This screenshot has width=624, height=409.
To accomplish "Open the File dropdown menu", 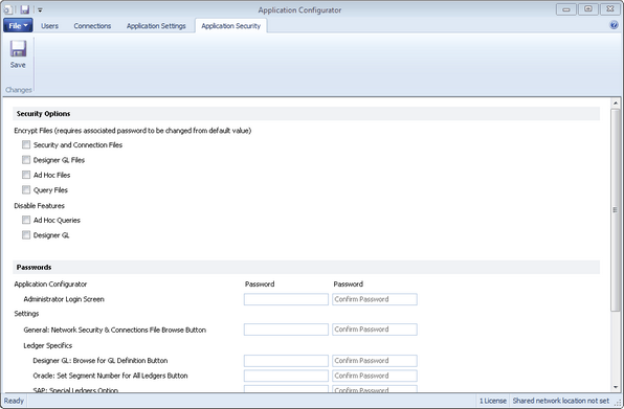I will coord(18,25).
